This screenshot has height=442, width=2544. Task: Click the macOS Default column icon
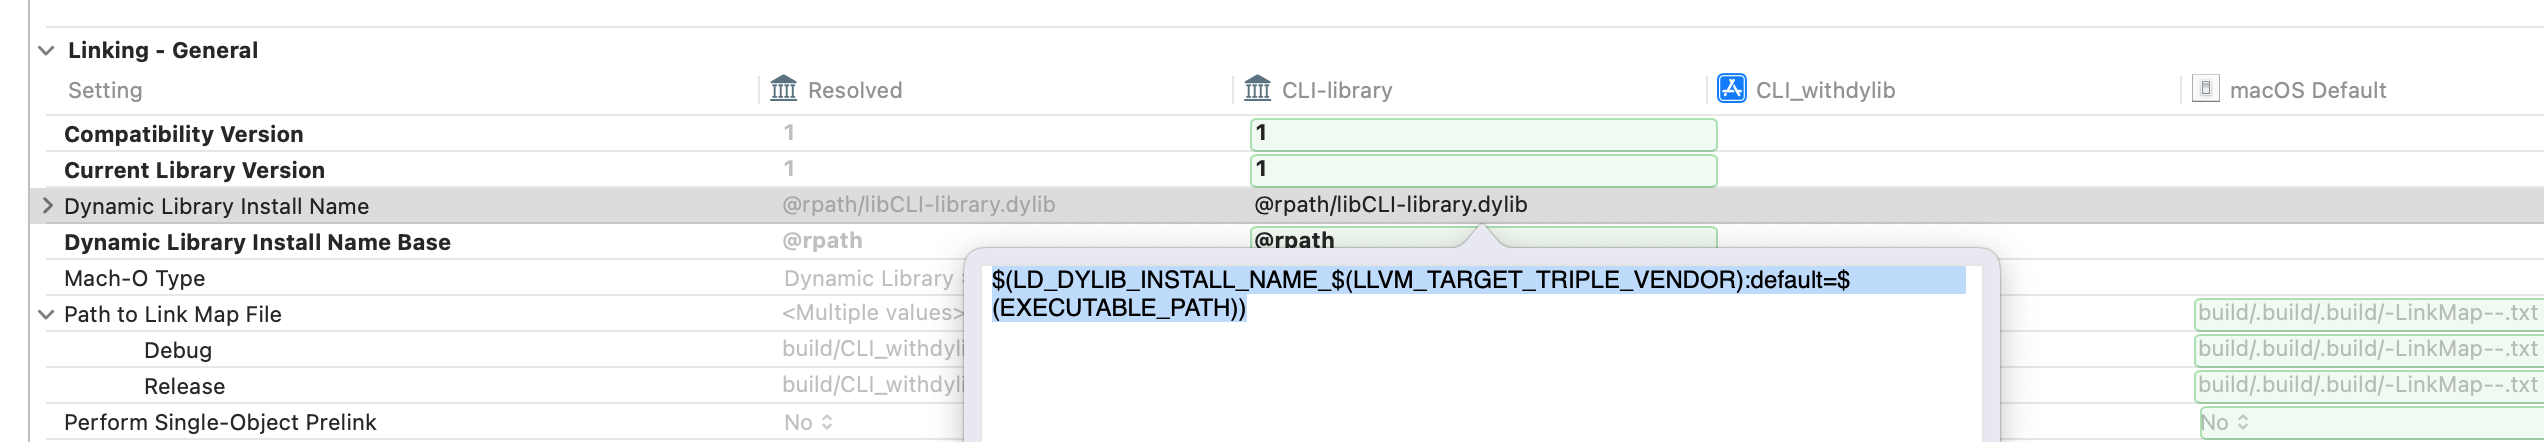click(2205, 89)
